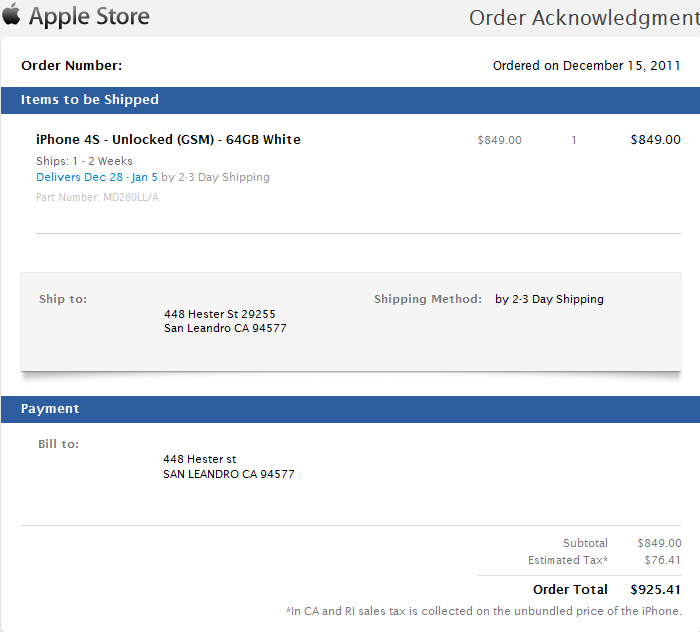
Task: Click the gray unit price $849.00
Action: click(x=499, y=140)
